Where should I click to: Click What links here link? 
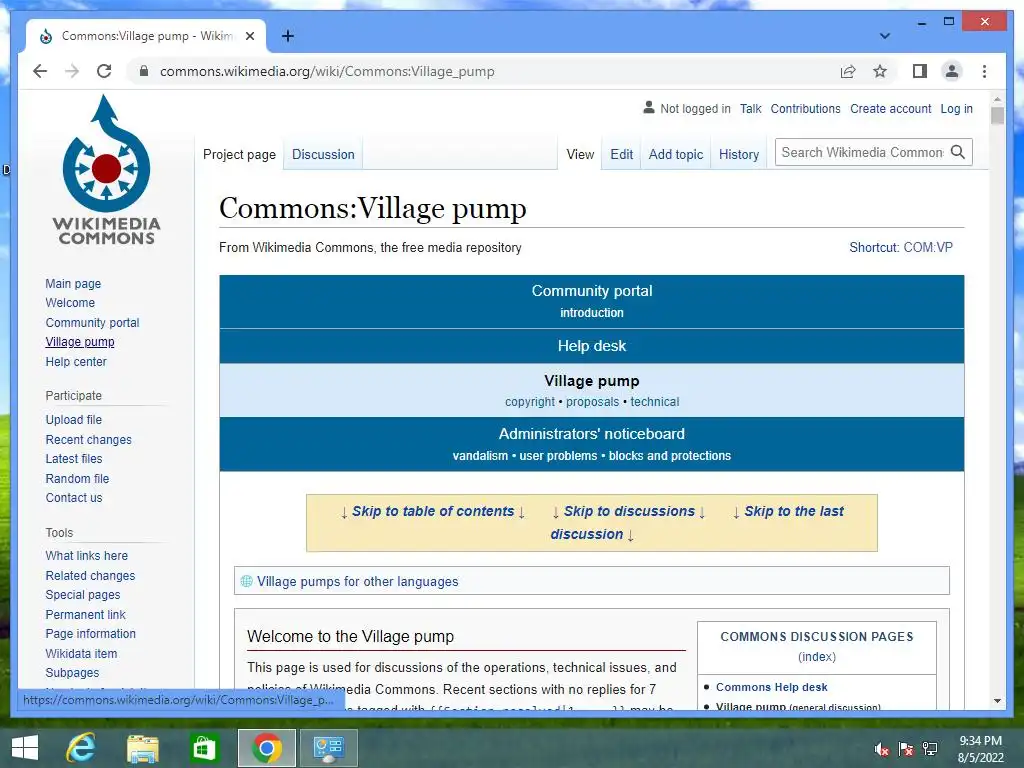86,556
